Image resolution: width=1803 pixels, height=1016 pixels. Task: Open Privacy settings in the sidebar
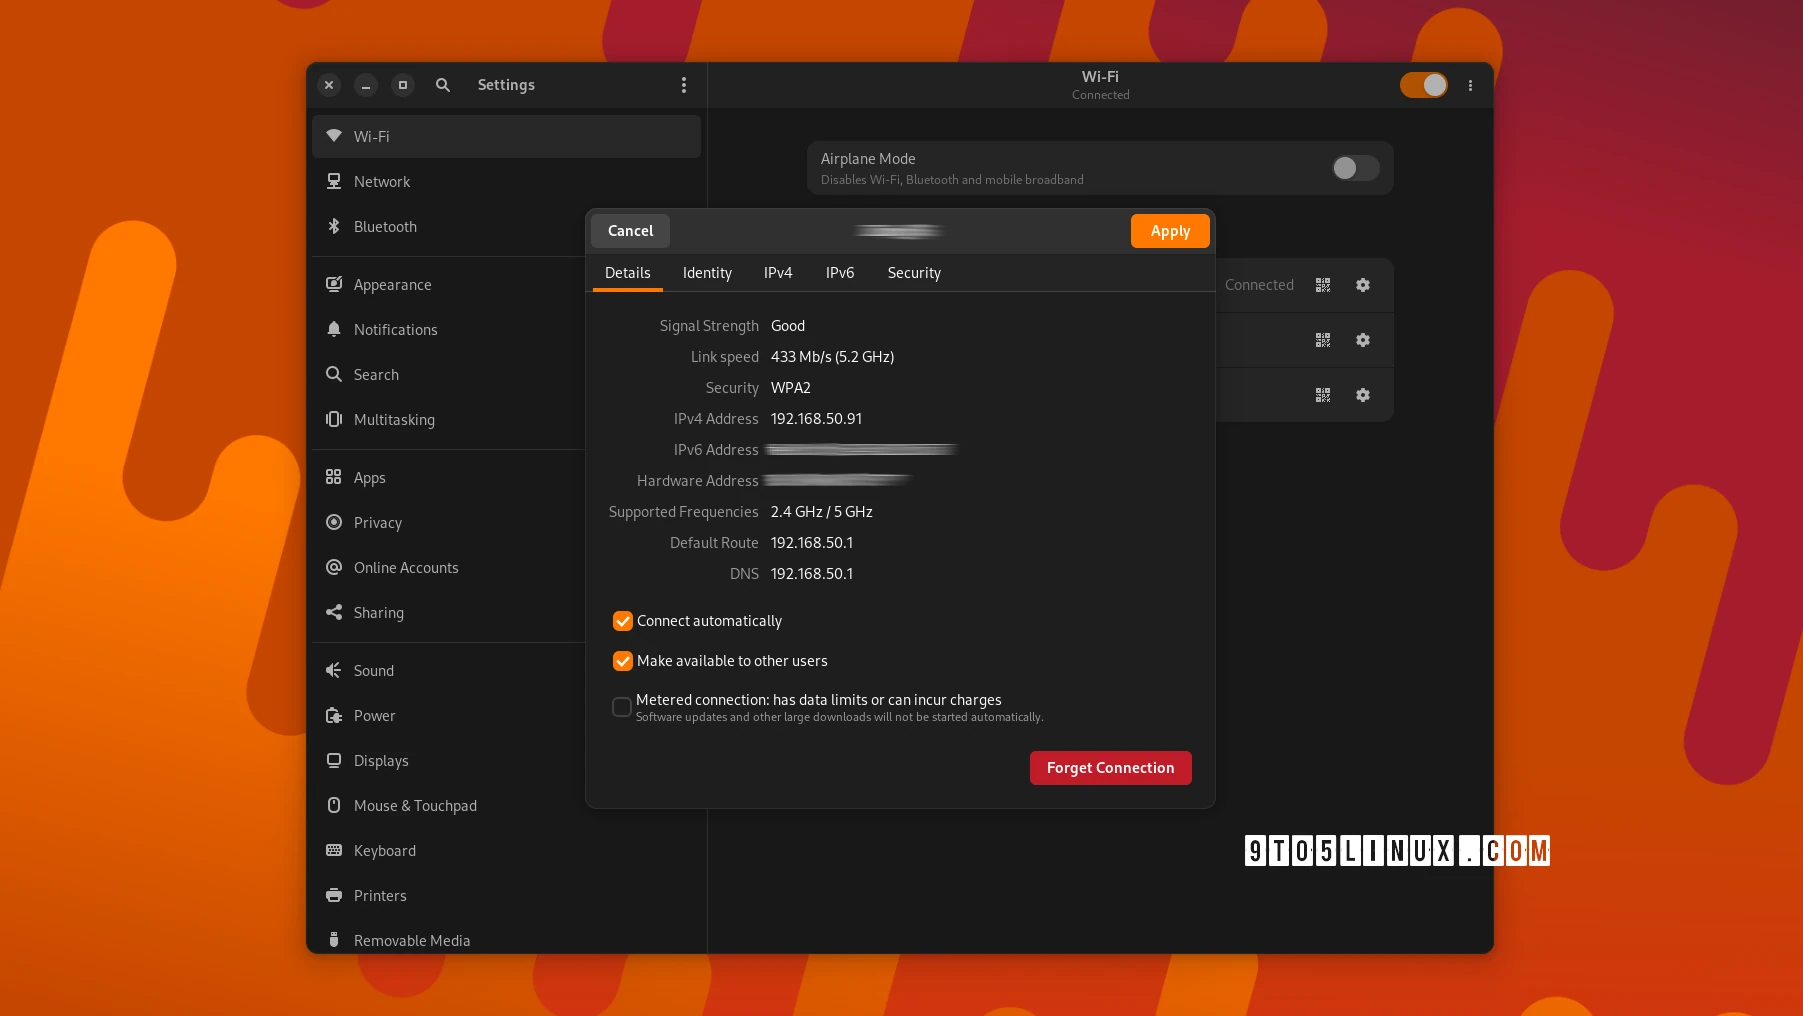[x=378, y=522]
